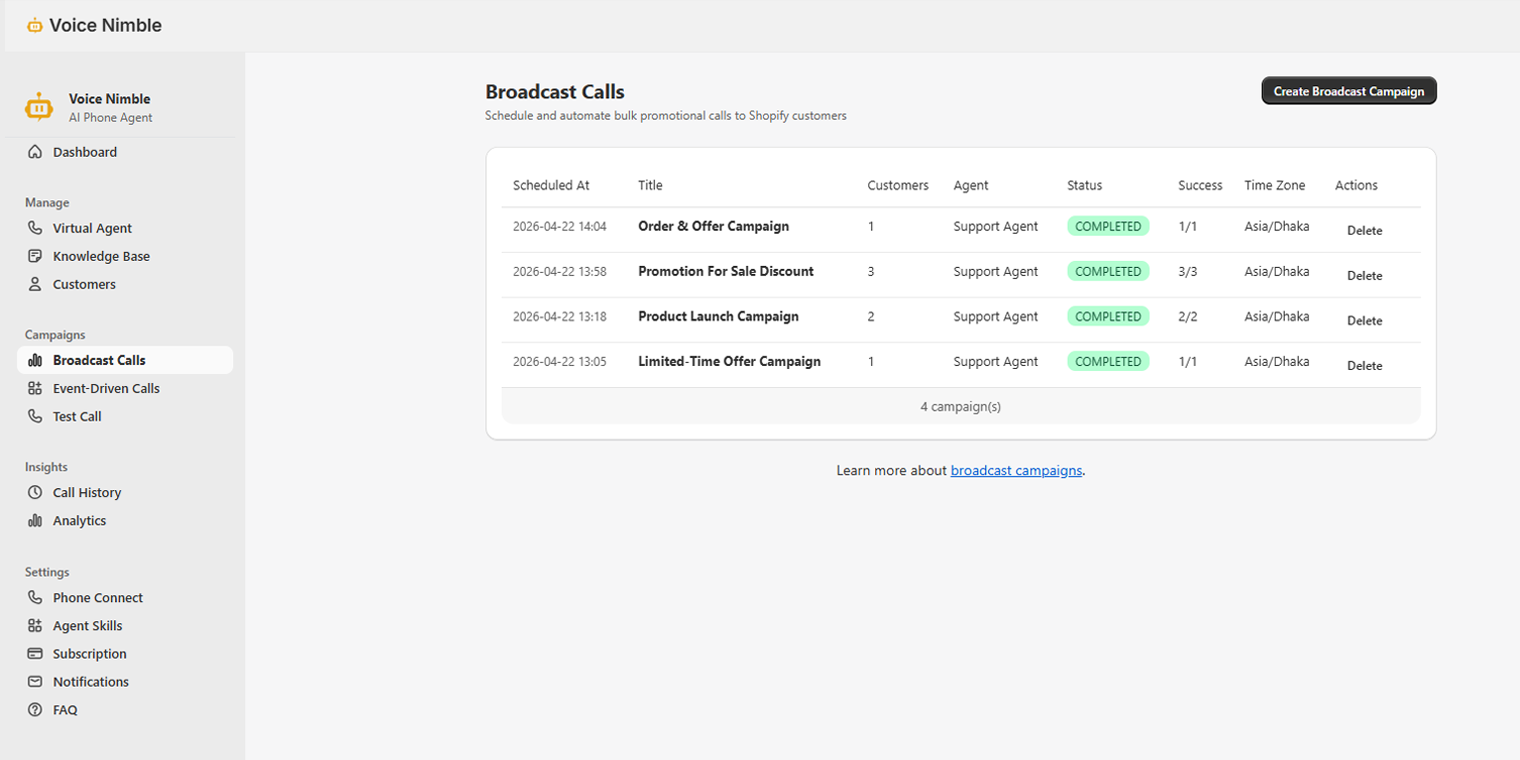Click the sidebar Voice Nimble robot avatar
This screenshot has height=760, width=1520.
click(39, 107)
